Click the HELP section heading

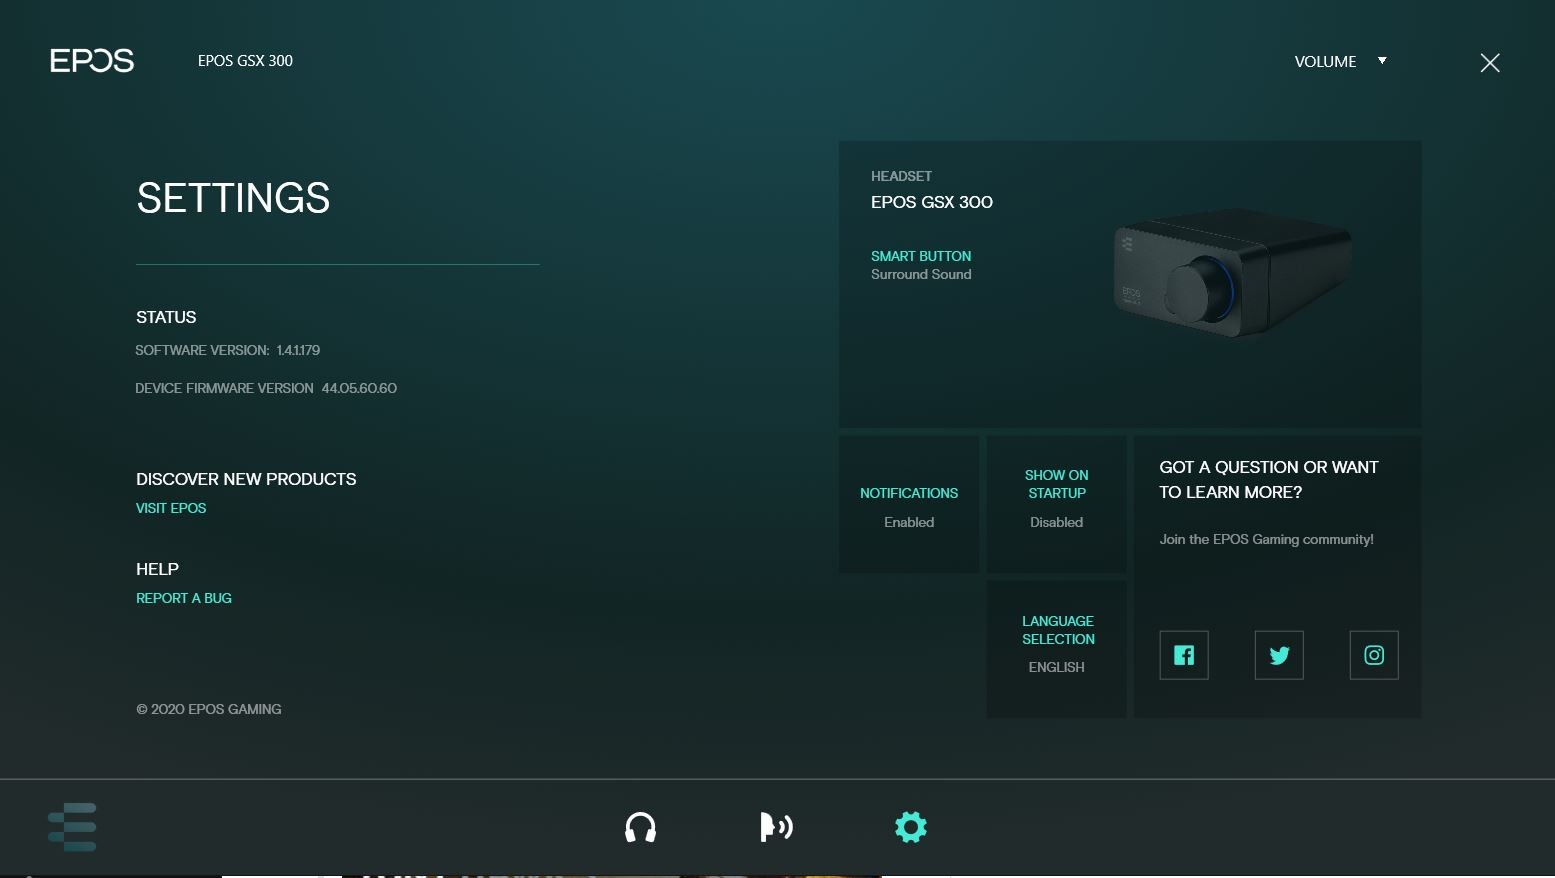click(x=157, y=569)
